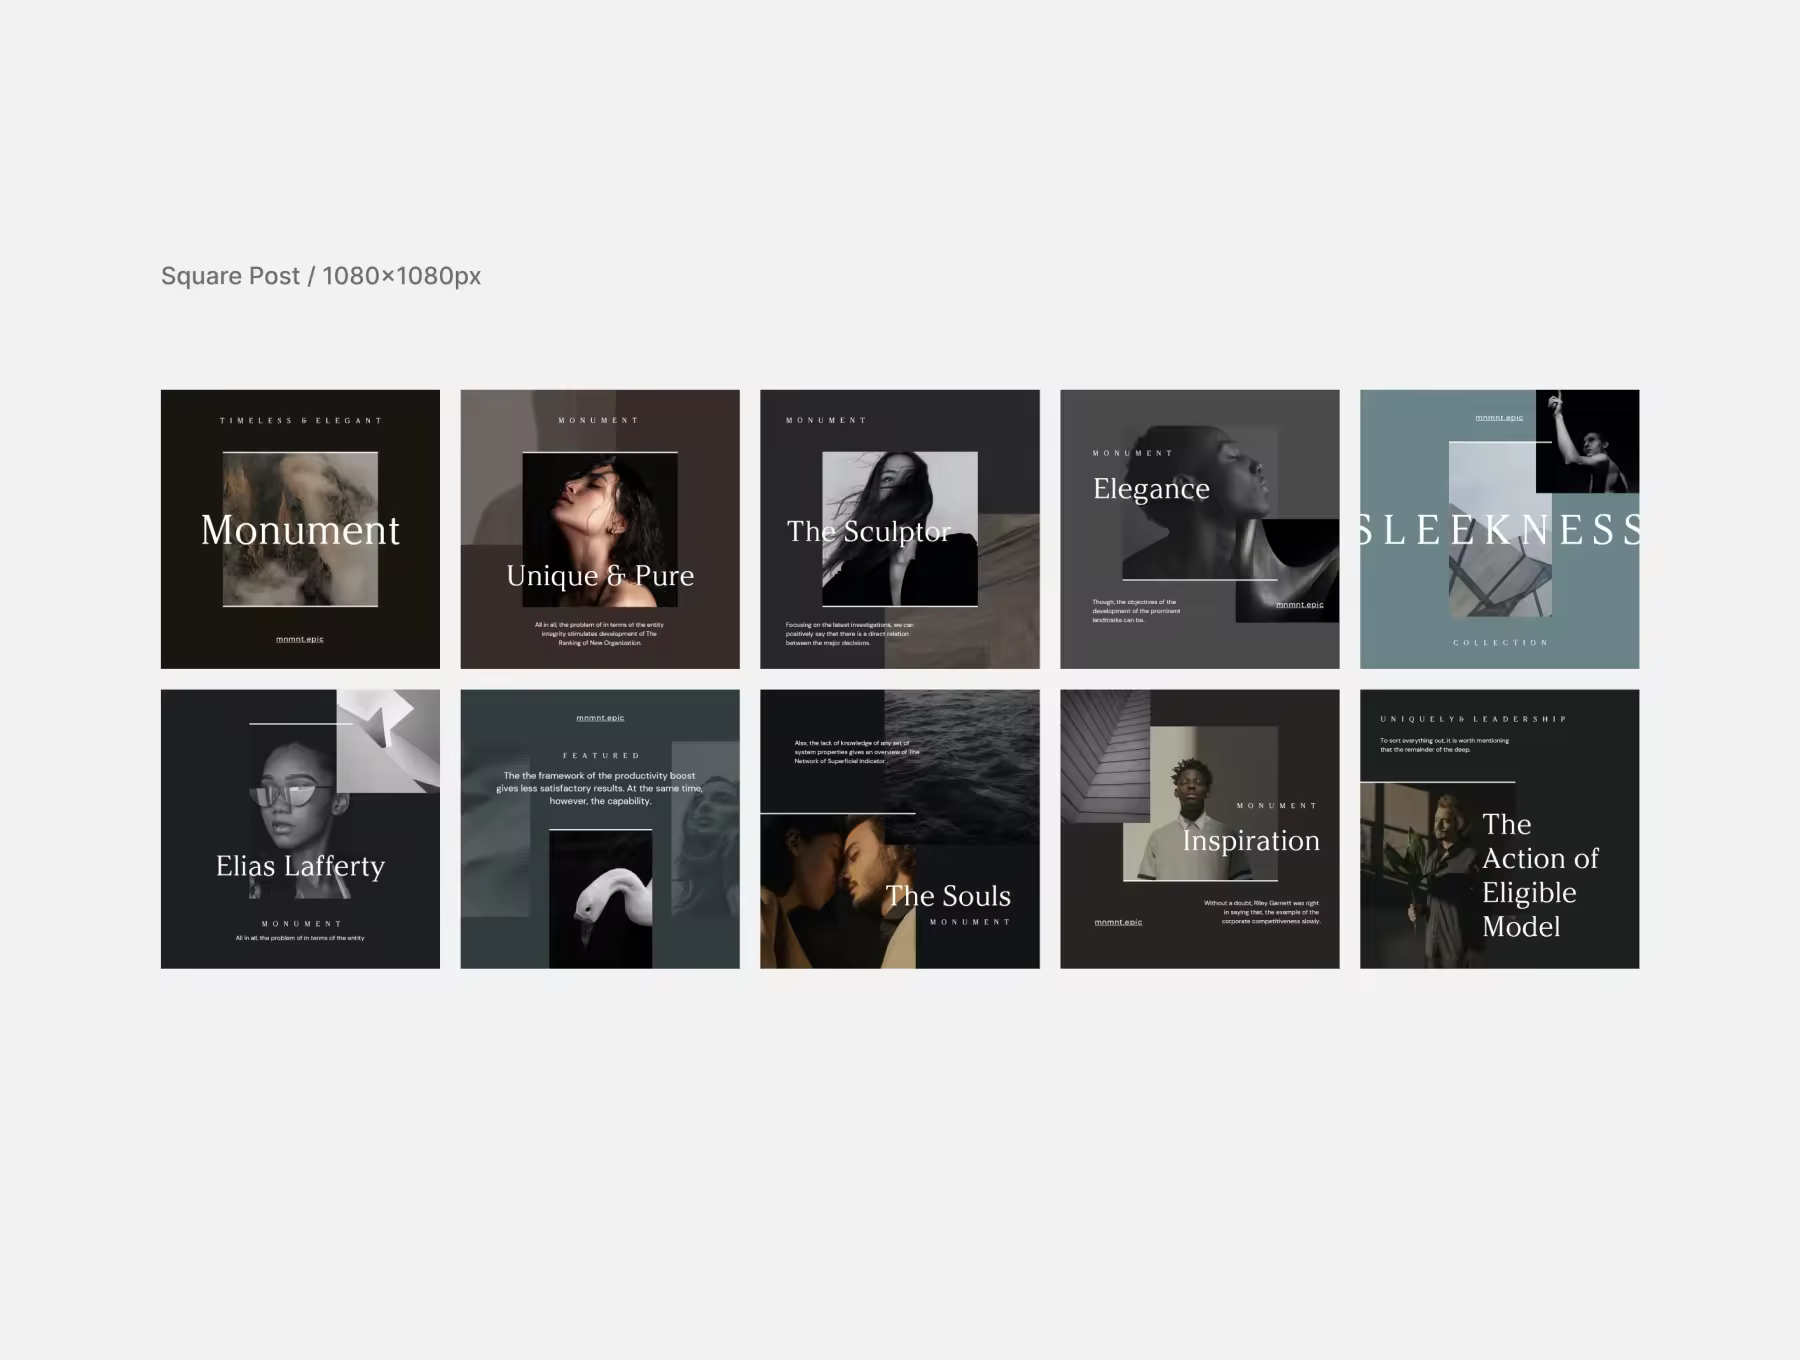The image size is (1800, 1360).
Task: Click mnmnt.epic link on Inspiration post
Action: click(x=1118, y=922)
